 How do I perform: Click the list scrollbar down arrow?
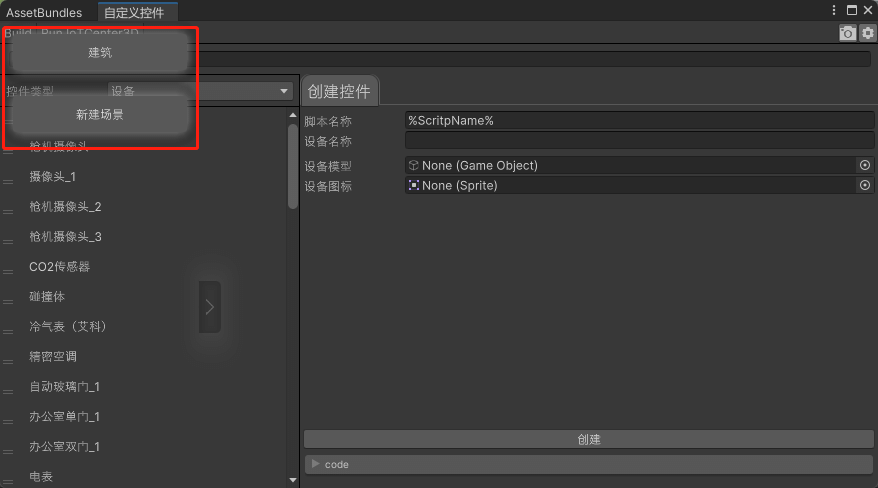click(292, 480)
